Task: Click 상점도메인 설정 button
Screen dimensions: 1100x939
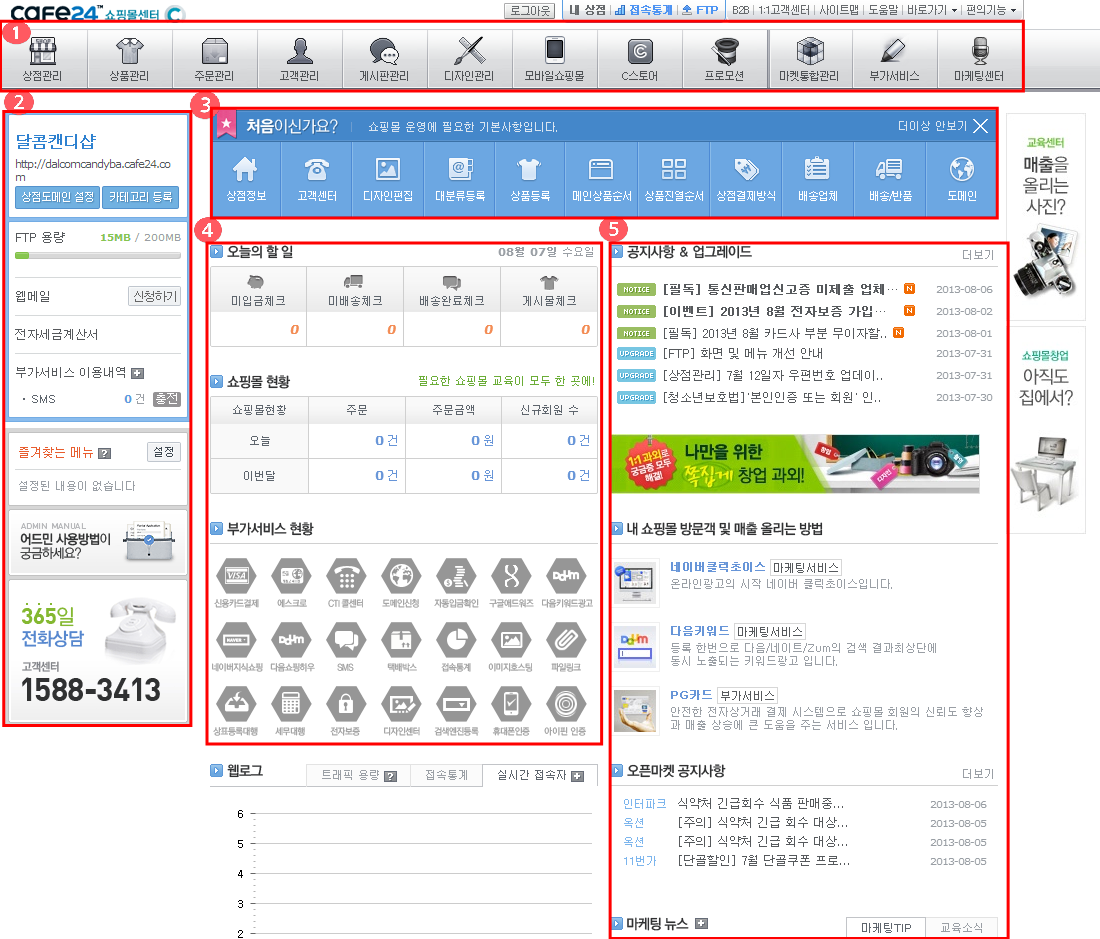Action: point(58,197)
